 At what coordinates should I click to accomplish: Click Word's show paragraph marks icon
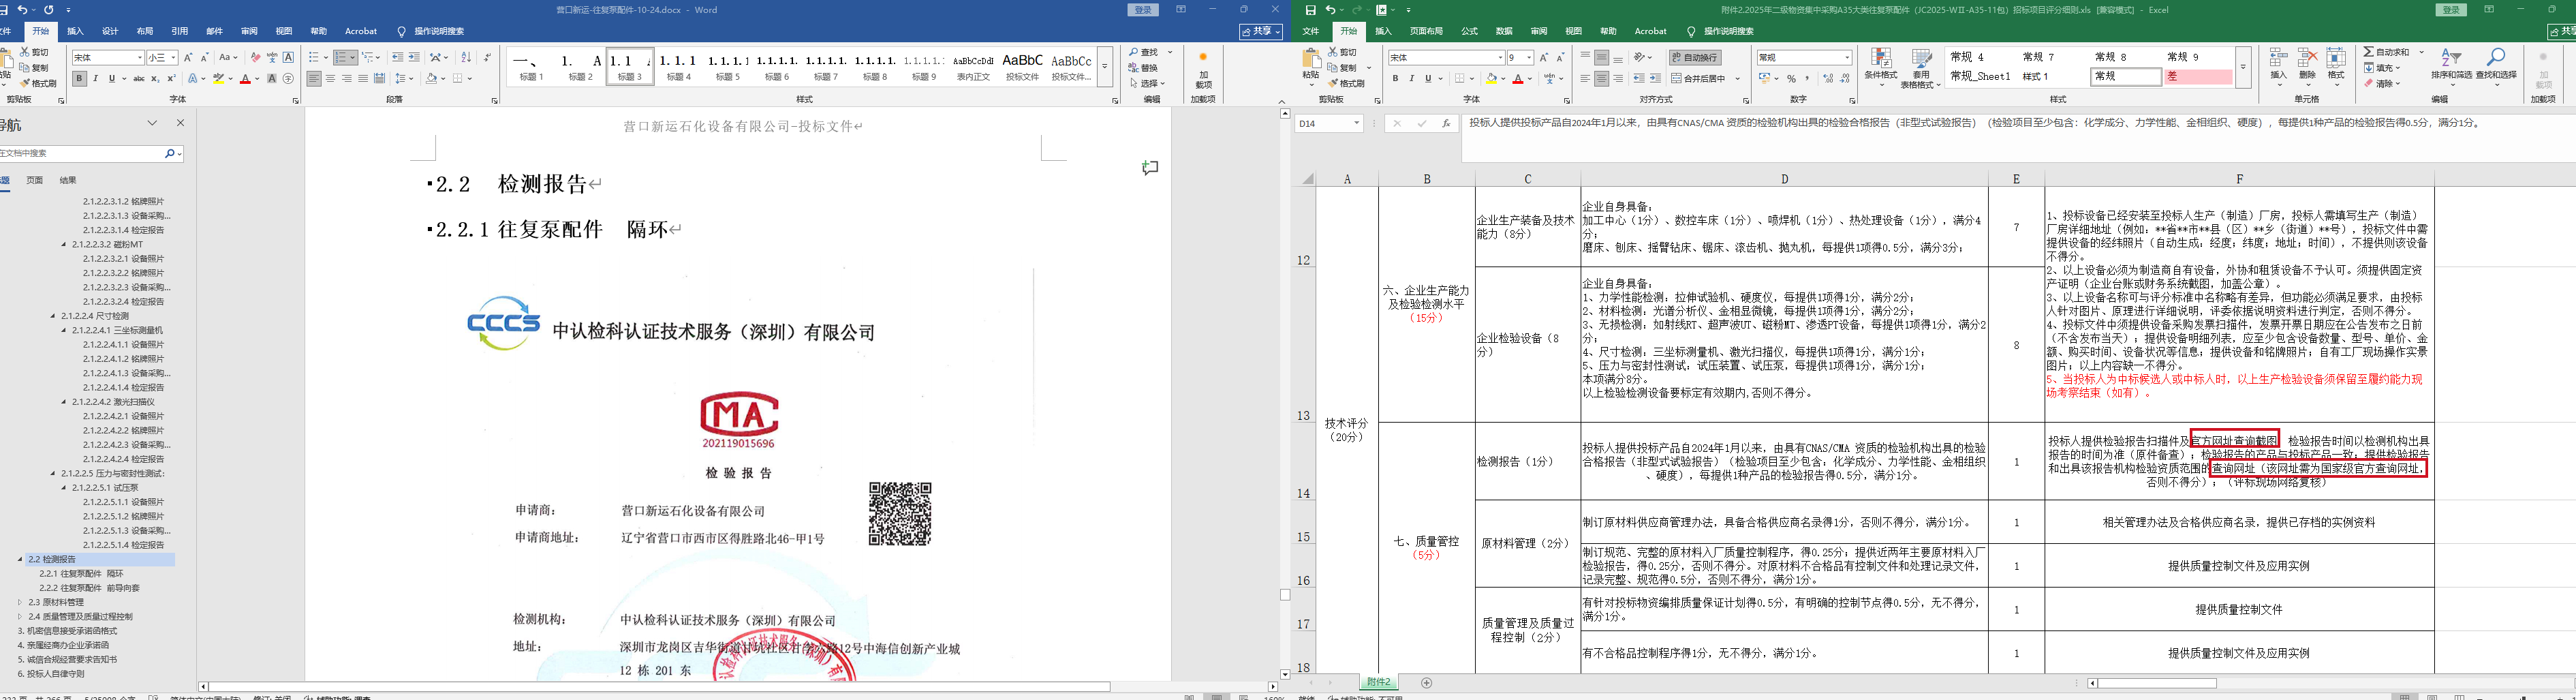[487, 57]
